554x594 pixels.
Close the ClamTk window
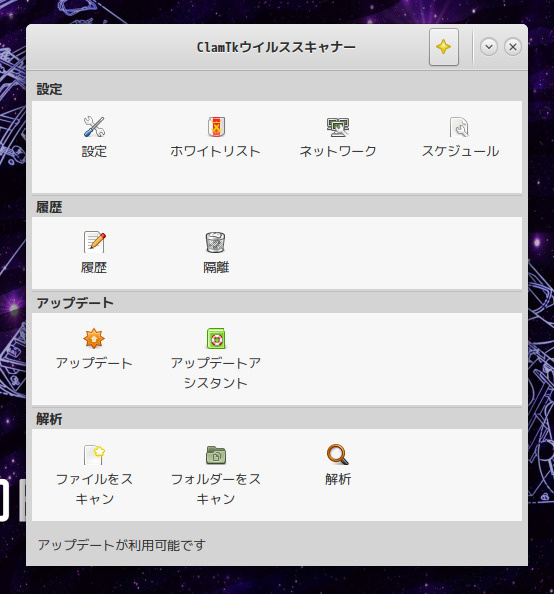pos(513,47)
